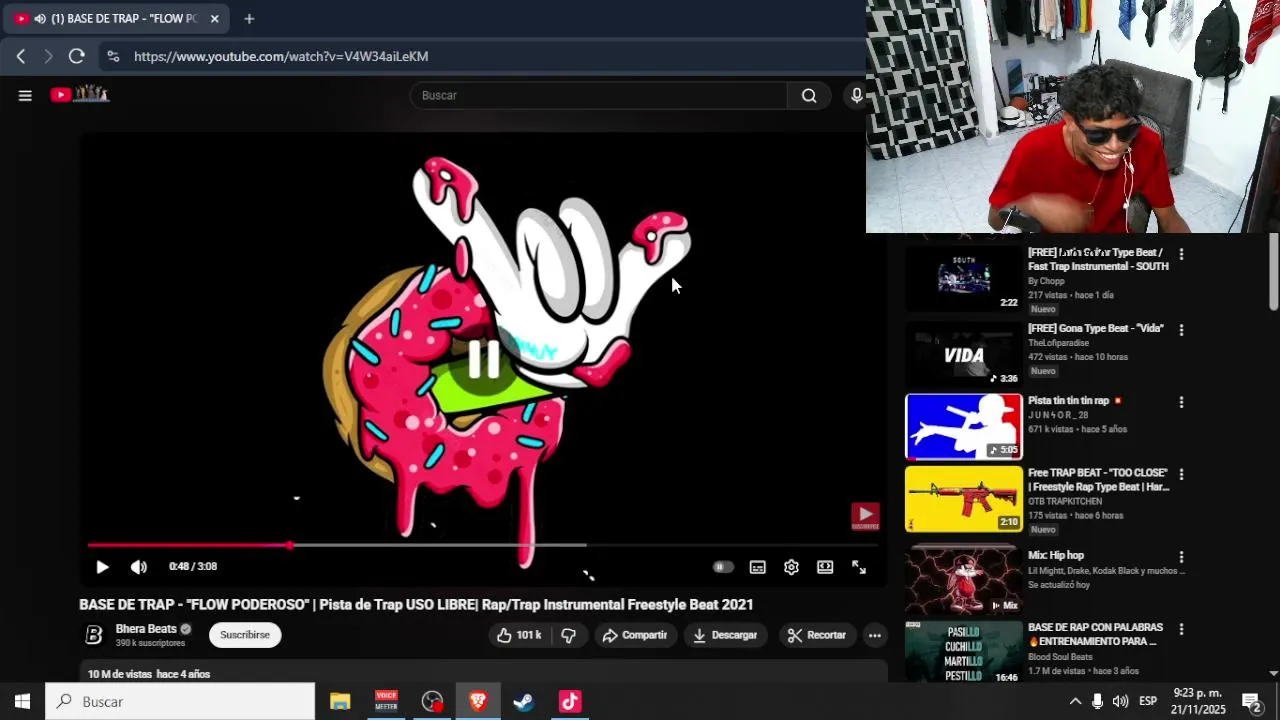Dislike the video
The height and width of the screenshot is (720, 1280).
tap(568, 635)
